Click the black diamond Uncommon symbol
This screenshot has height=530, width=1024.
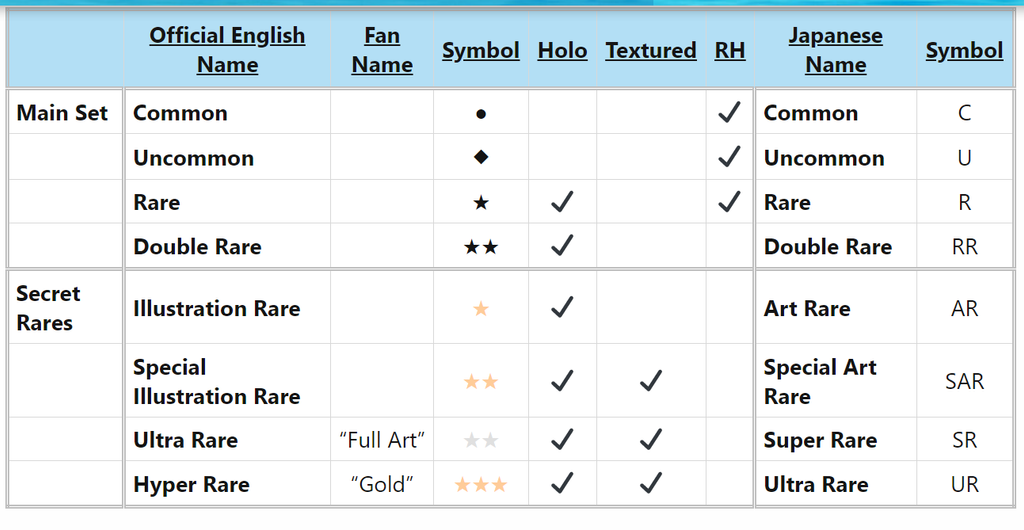tap(481, 158)
